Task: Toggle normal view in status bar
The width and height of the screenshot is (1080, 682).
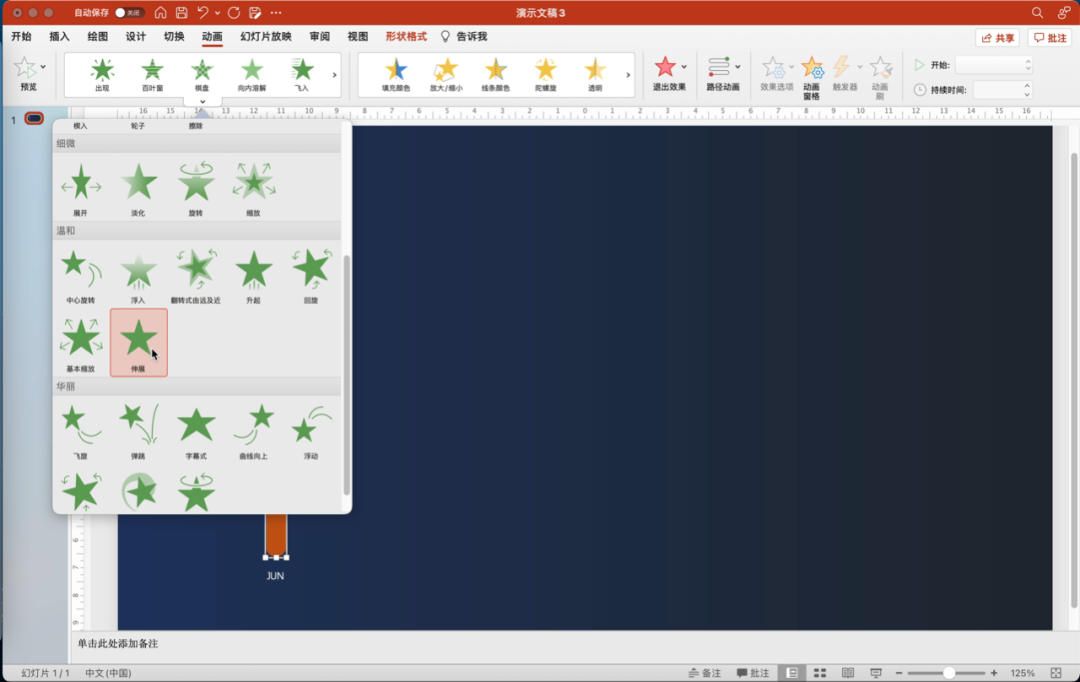Action: tap(792, 673)
